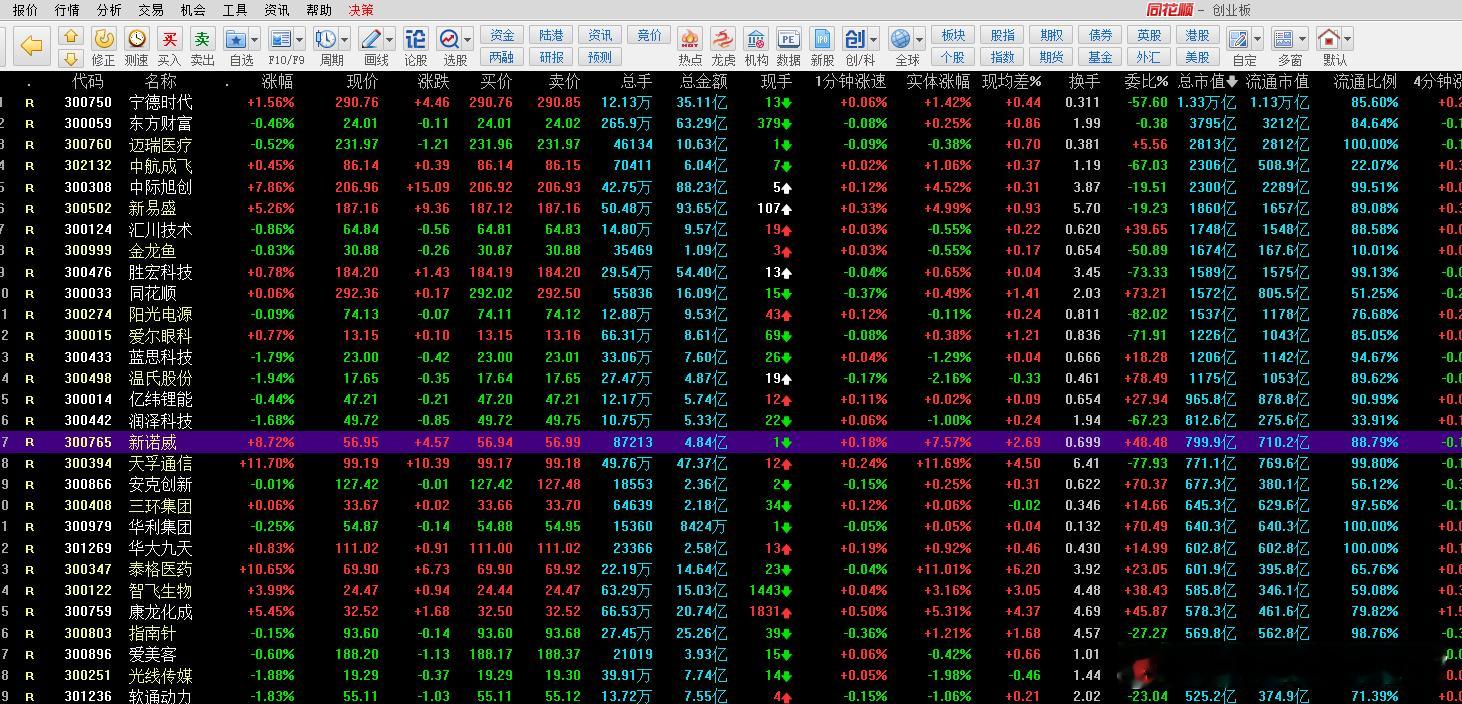Select the 天孚通信 stock name
This screenshot has height=704, width=1462.
click(x=161, y=463)
